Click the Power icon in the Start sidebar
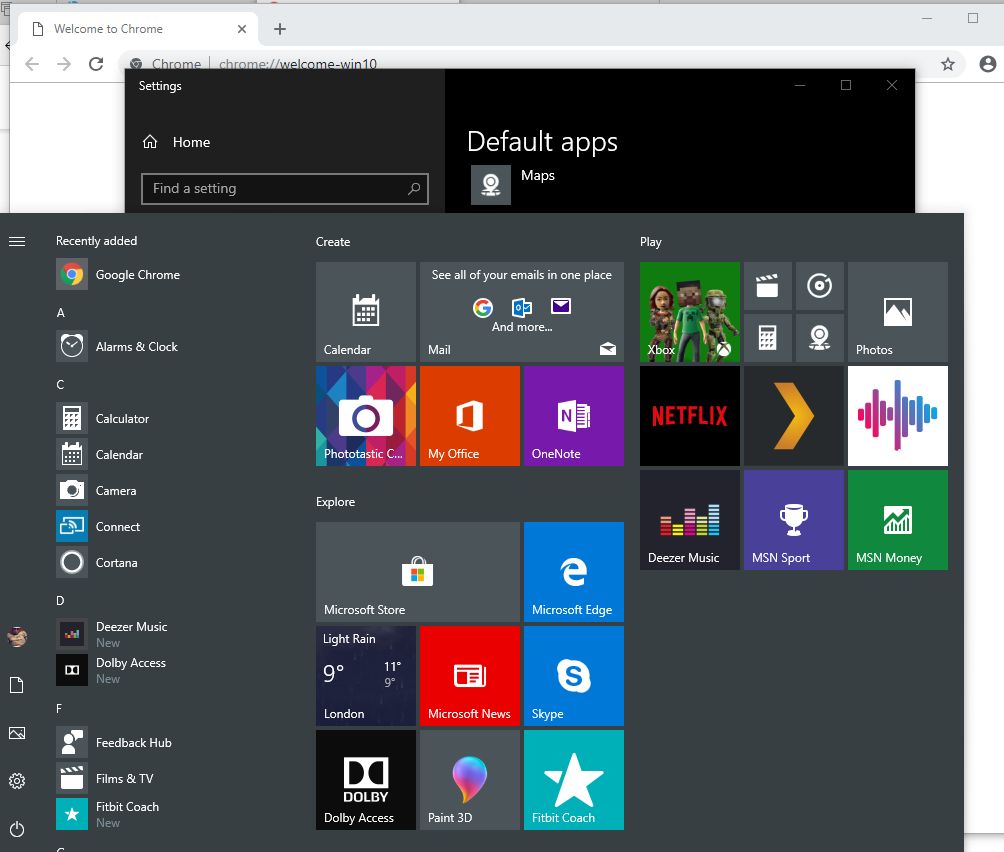Image resolution: width=1004 pixels, height=852 pixels. 17,829
